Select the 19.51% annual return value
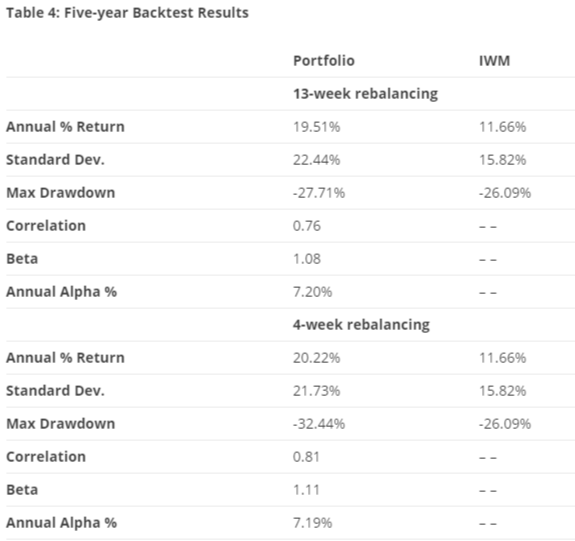 [316, 127]
